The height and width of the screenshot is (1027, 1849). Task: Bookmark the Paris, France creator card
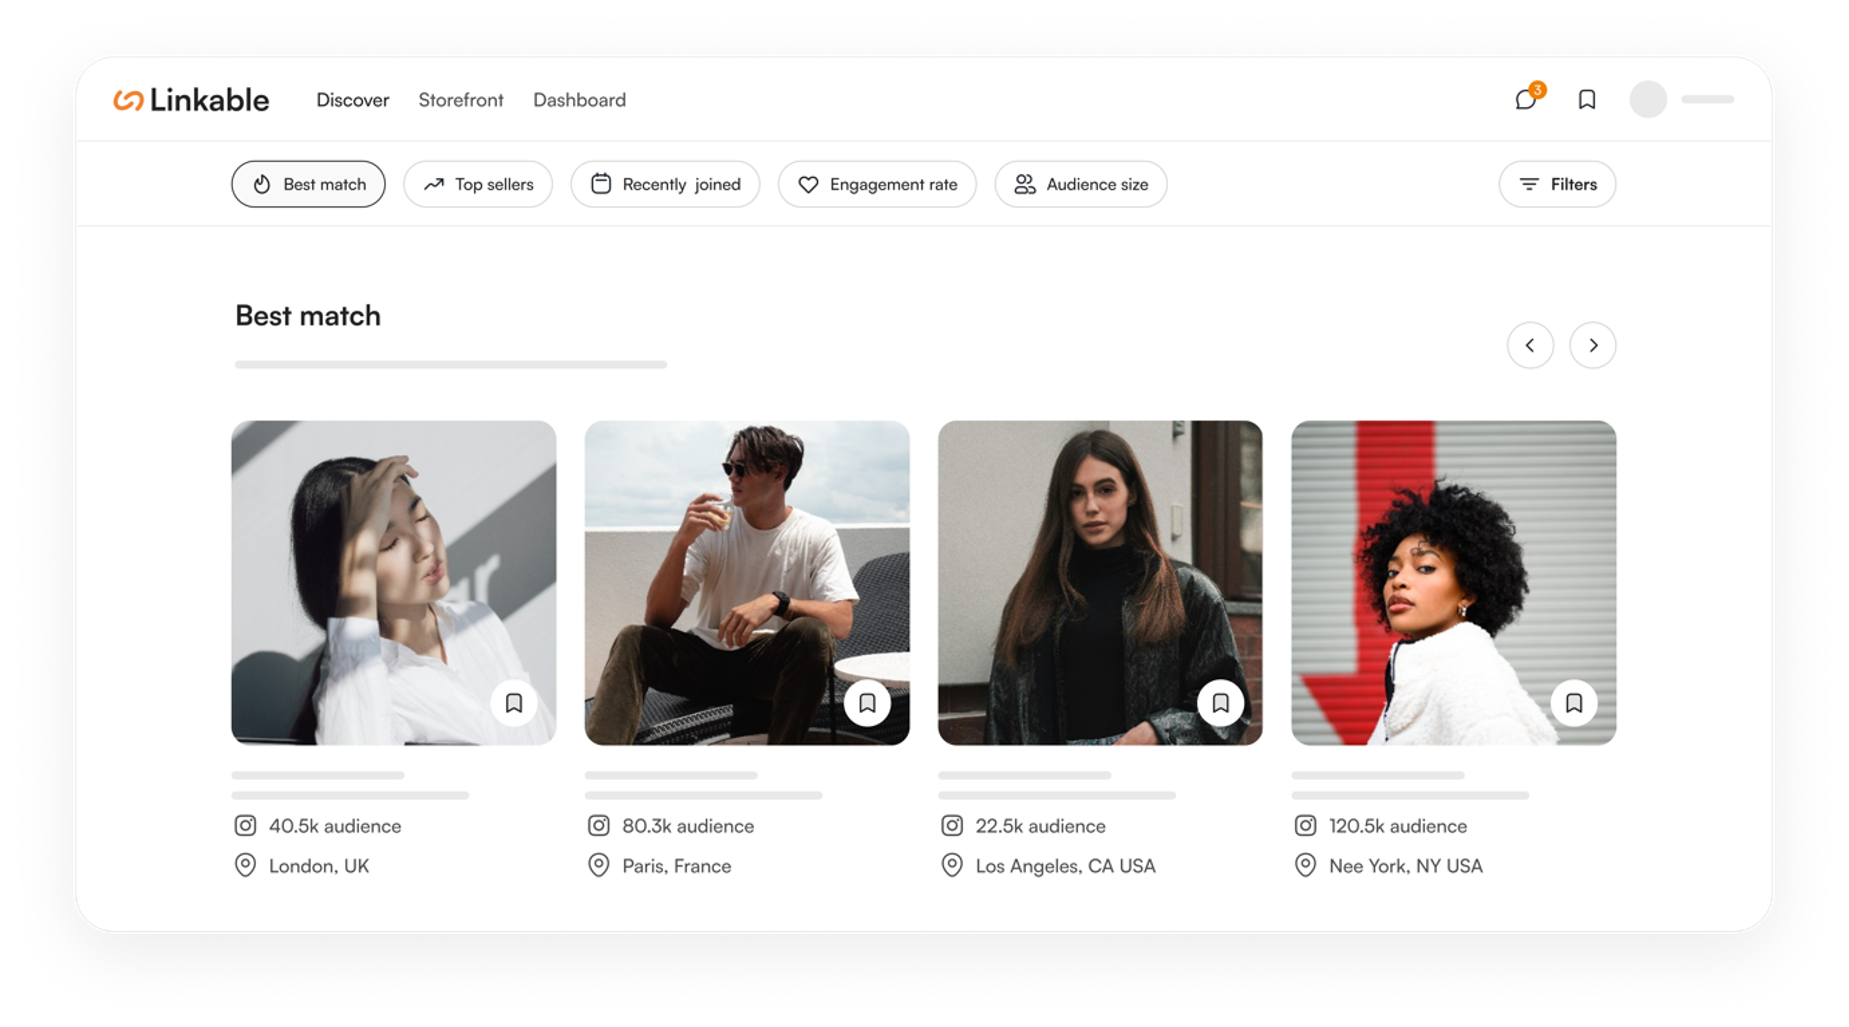click(x=867, y=703)
